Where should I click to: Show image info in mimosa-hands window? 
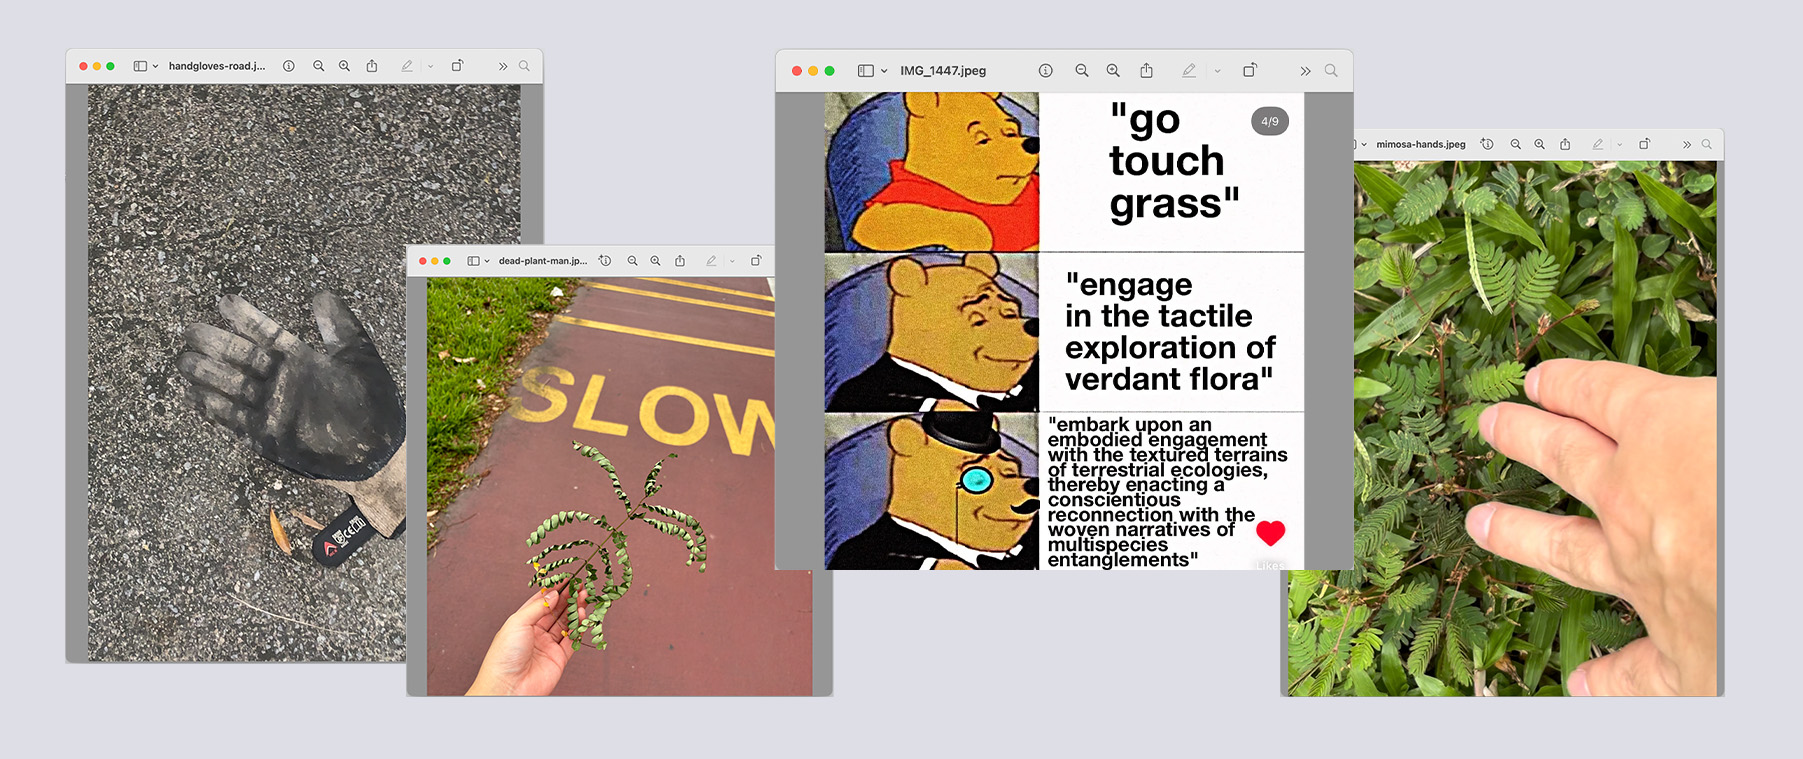[x=1488, y=144]
